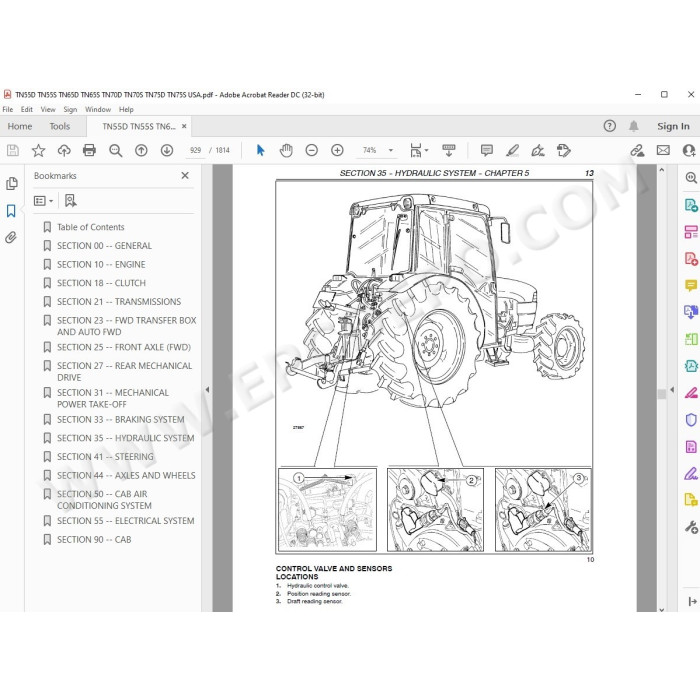Activate the hand pan tool
The height and width of the screenshot is (700, 700).
(x=286, y=150)
